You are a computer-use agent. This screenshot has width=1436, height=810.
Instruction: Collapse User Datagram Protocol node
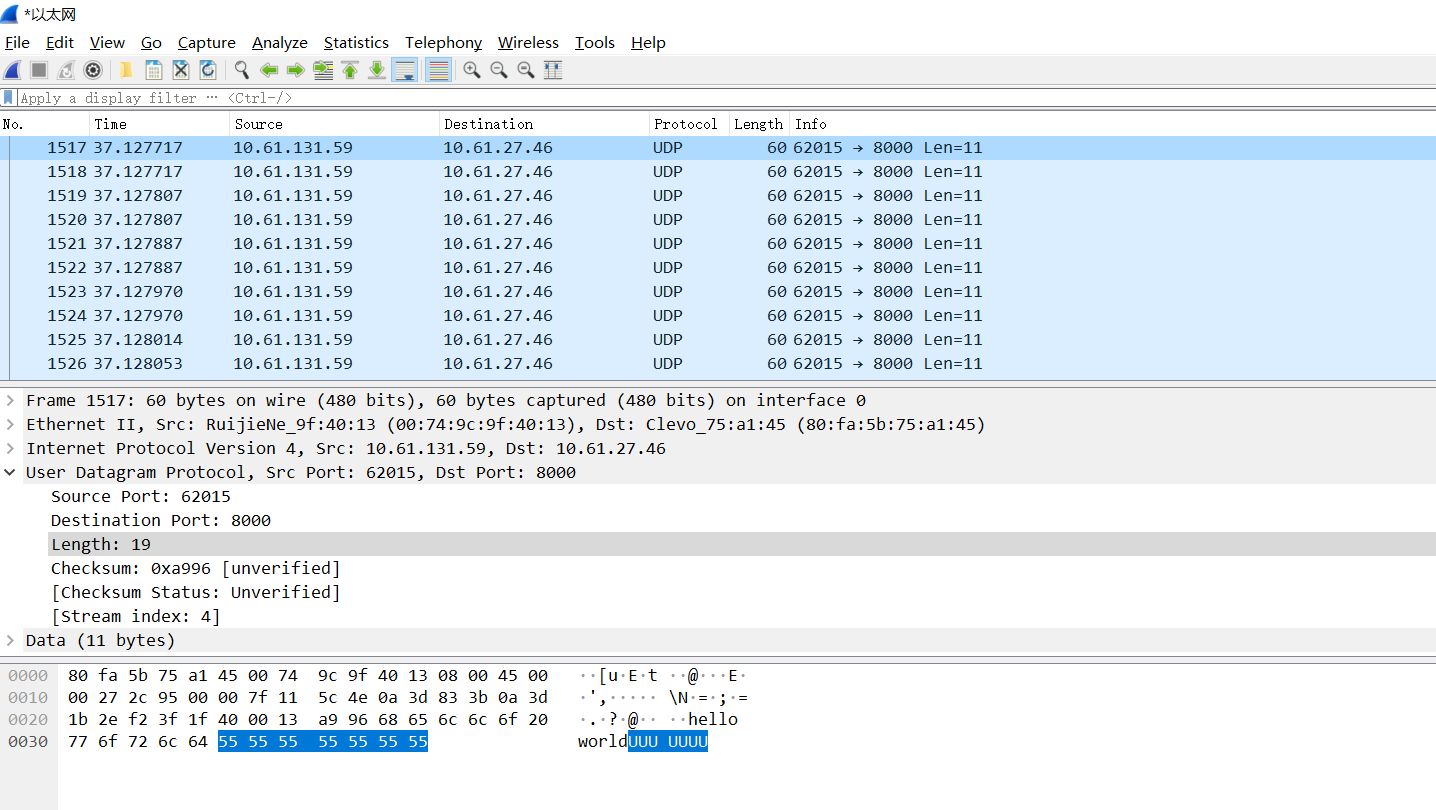[x=10, y=472]
